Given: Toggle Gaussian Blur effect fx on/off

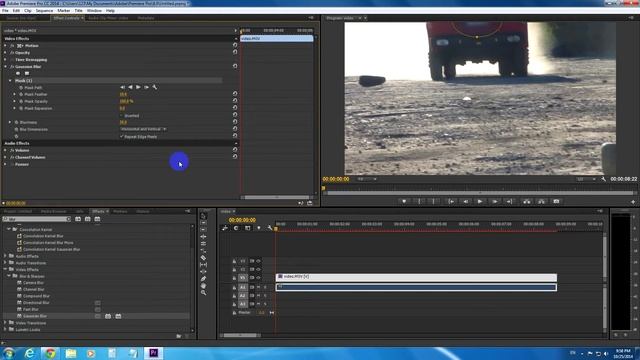Looking at the screenshot, I should [12, 66].
